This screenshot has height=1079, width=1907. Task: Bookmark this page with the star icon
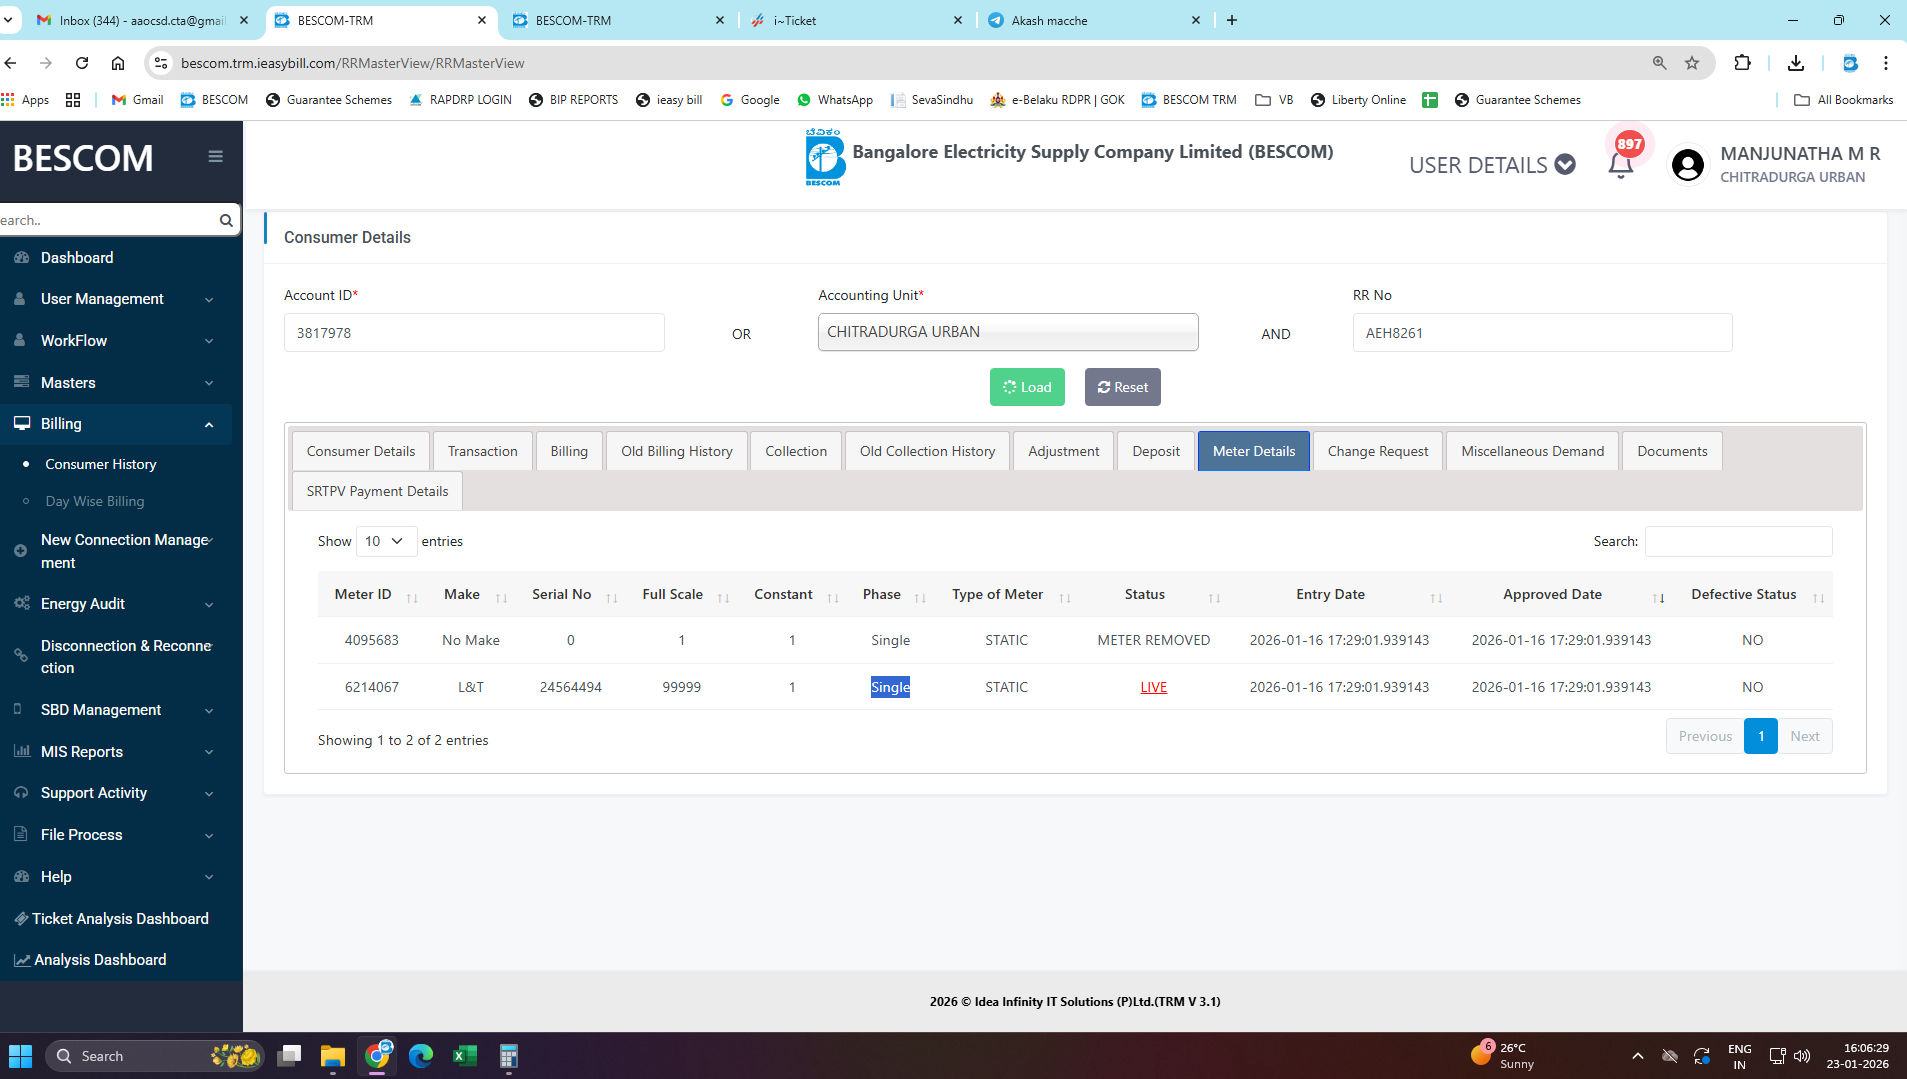1692,63
